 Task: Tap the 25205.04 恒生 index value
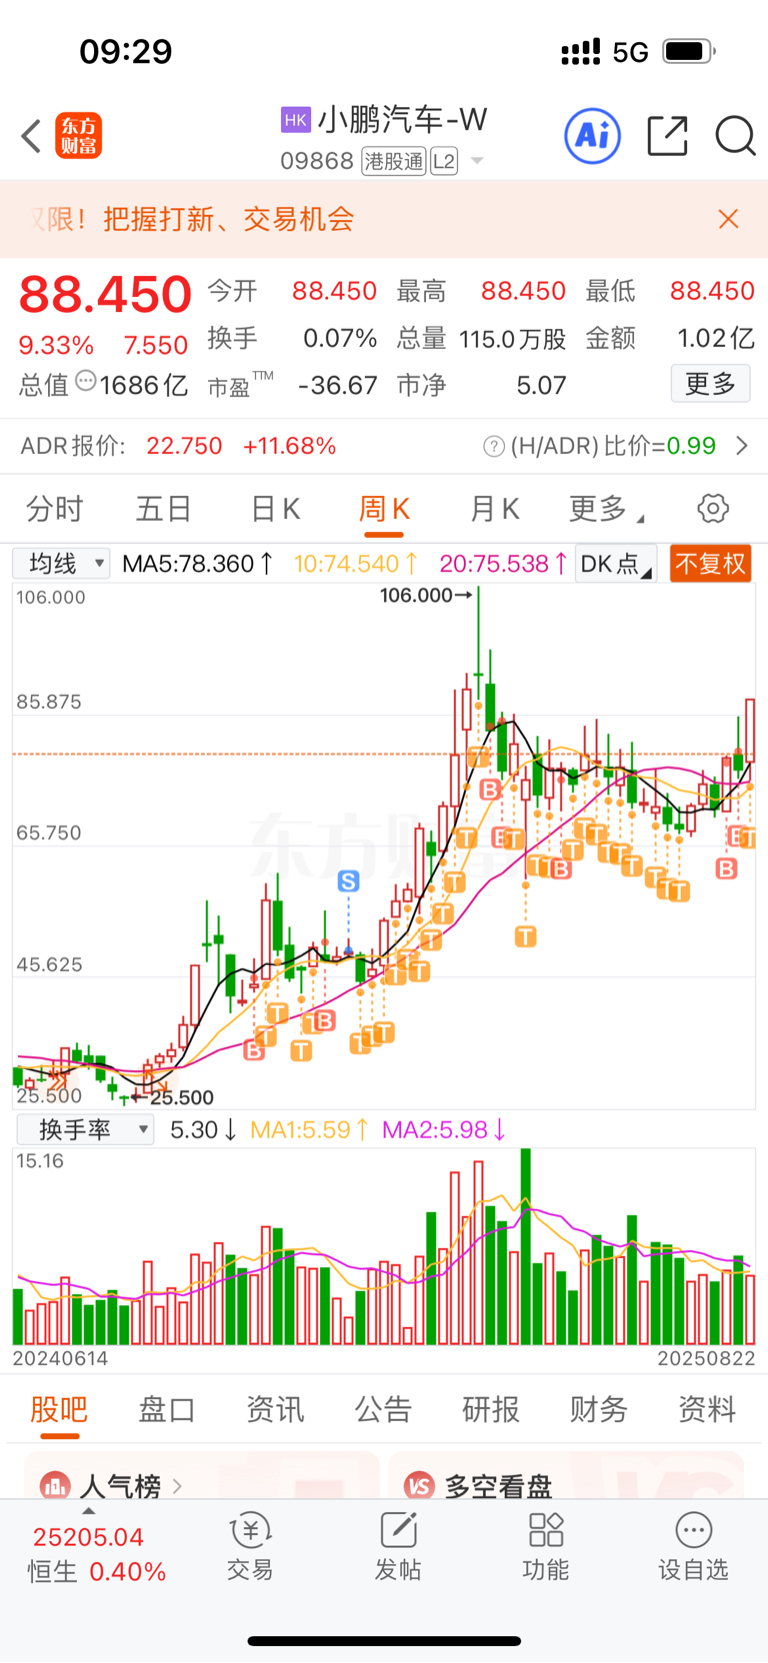(88, 1537)
